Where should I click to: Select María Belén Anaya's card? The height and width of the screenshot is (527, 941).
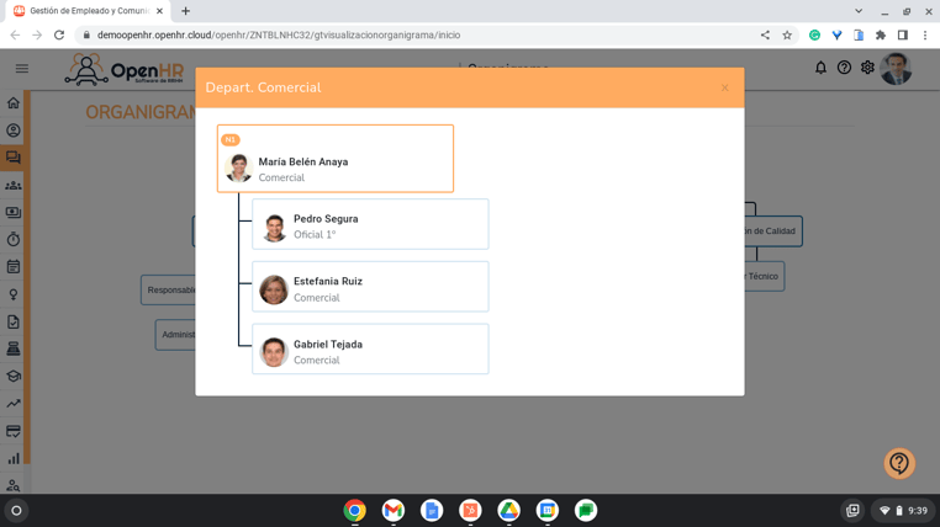tap(335, 159)
